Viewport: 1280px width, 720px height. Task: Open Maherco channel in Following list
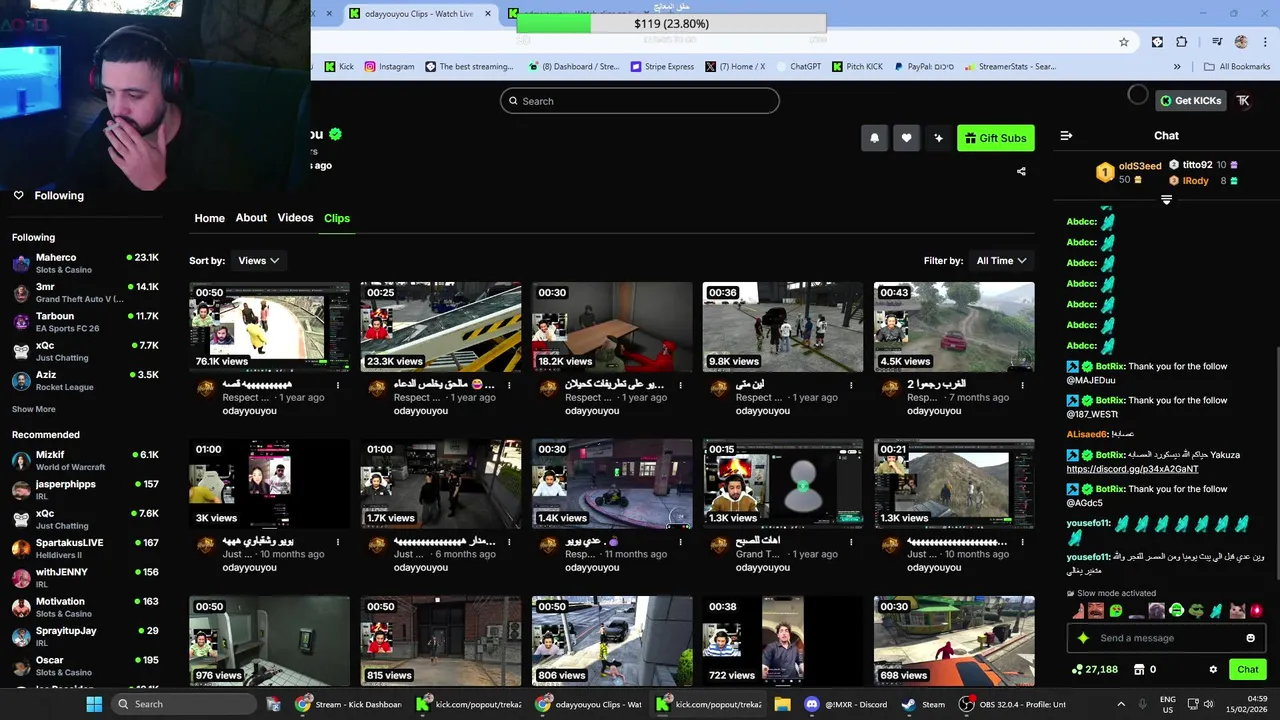click(85, 263)
